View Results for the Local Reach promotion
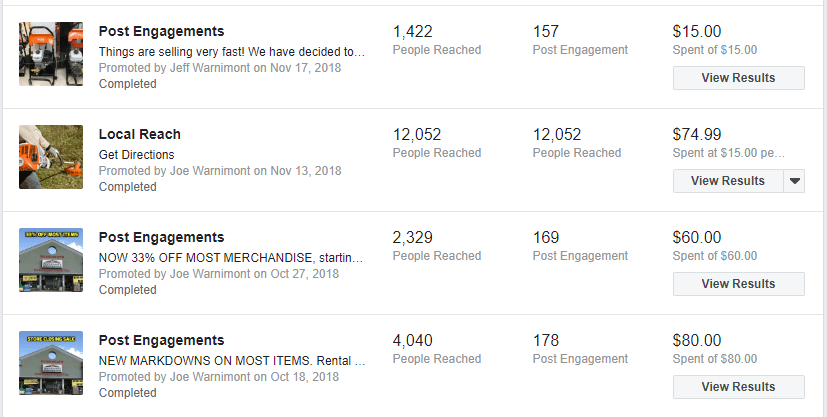827x417 pixels. [x=728, y=181]
